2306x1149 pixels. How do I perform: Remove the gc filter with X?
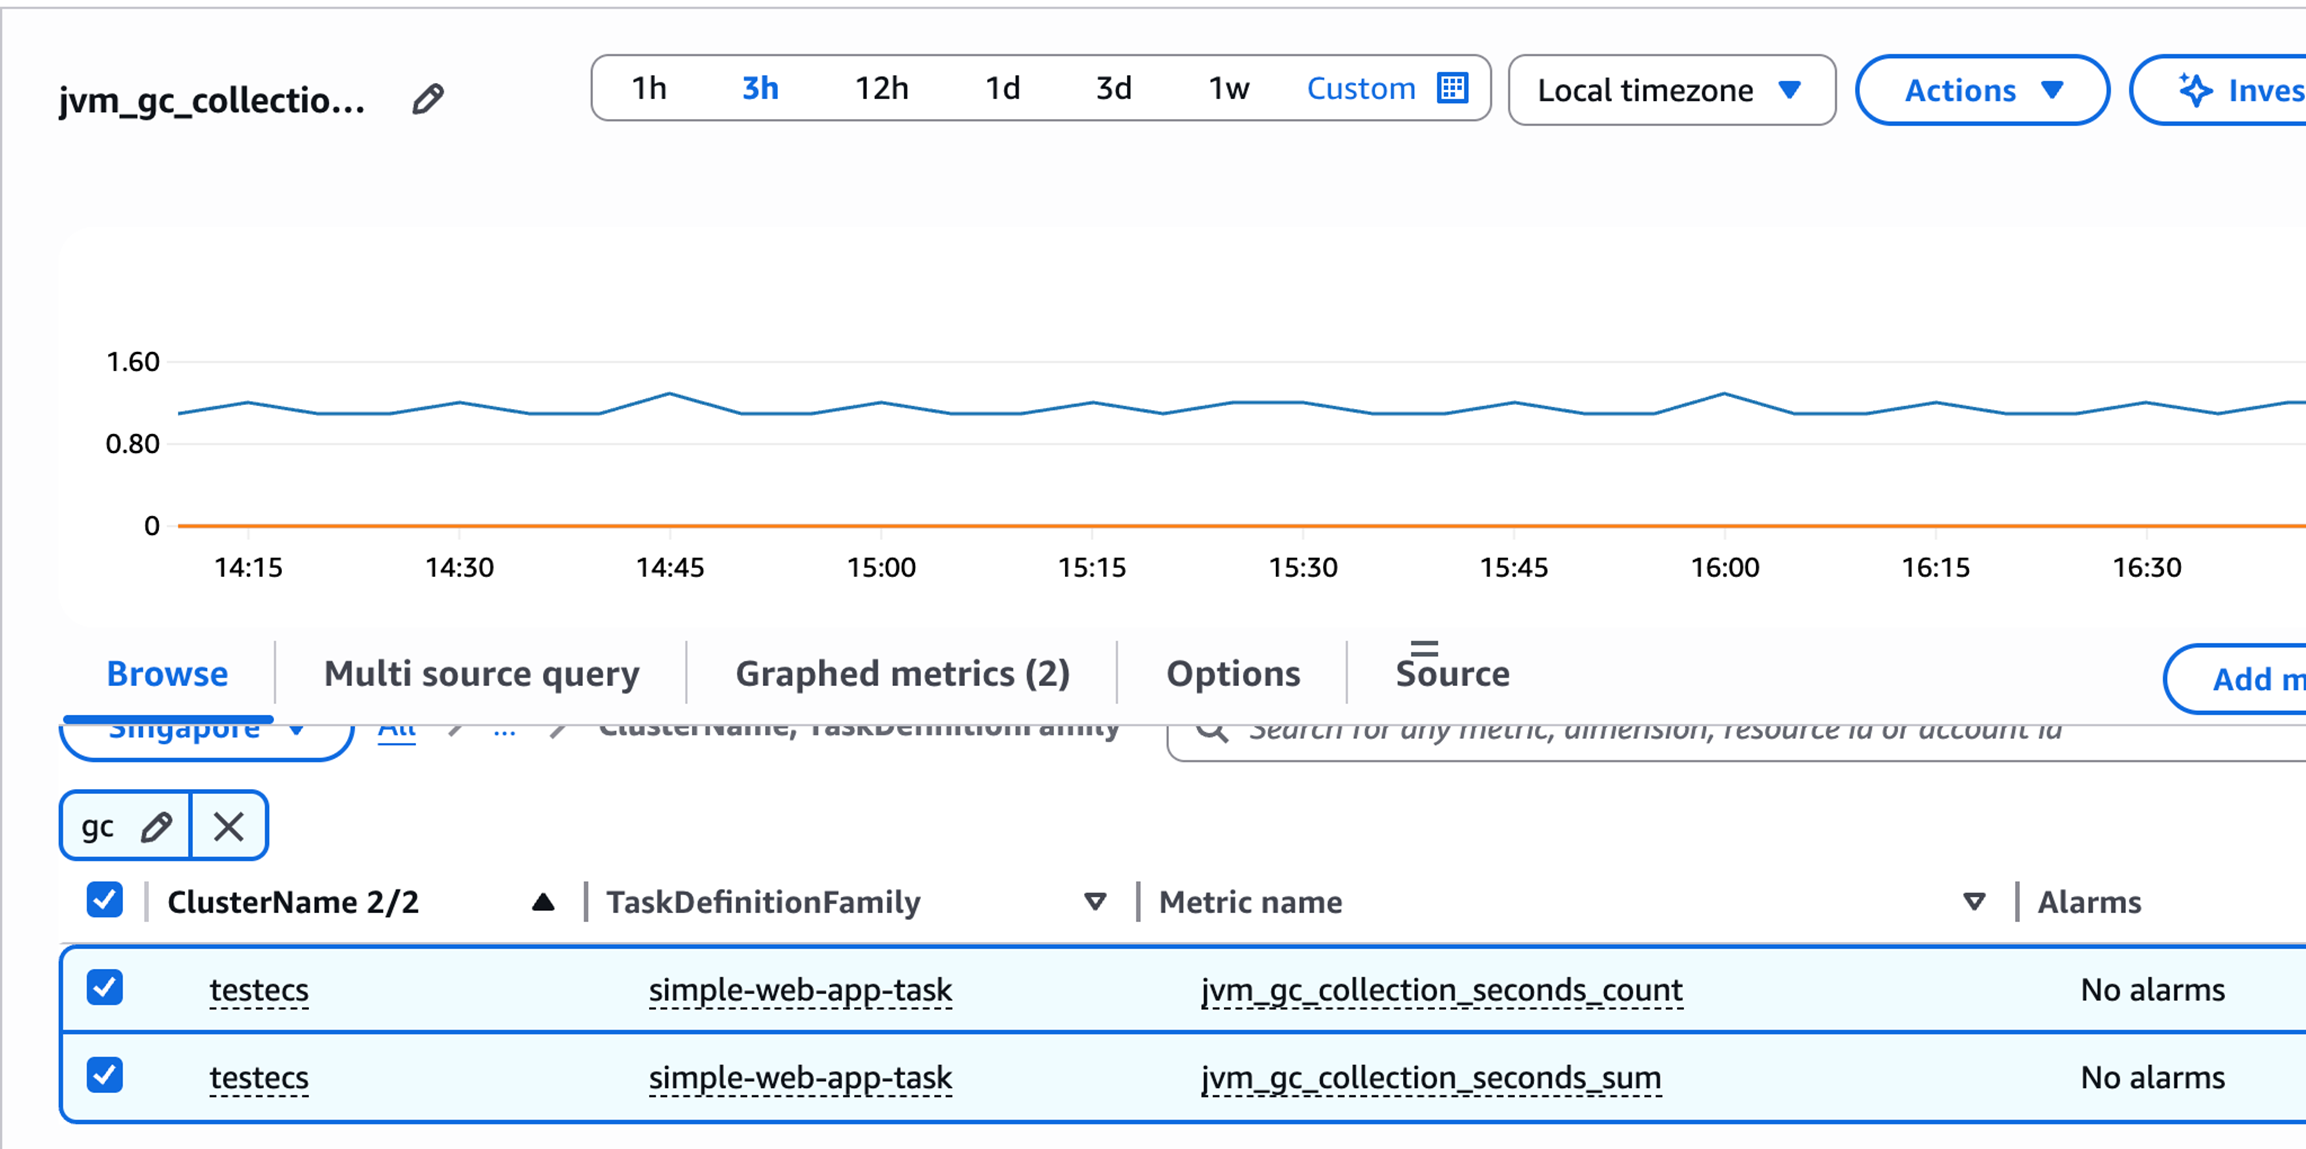229,827
